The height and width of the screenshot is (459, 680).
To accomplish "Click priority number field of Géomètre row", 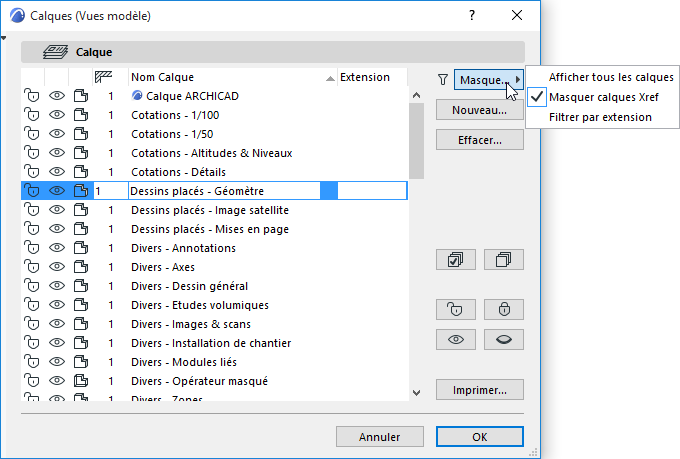I will pyautogui.click(x=111, y=191).
